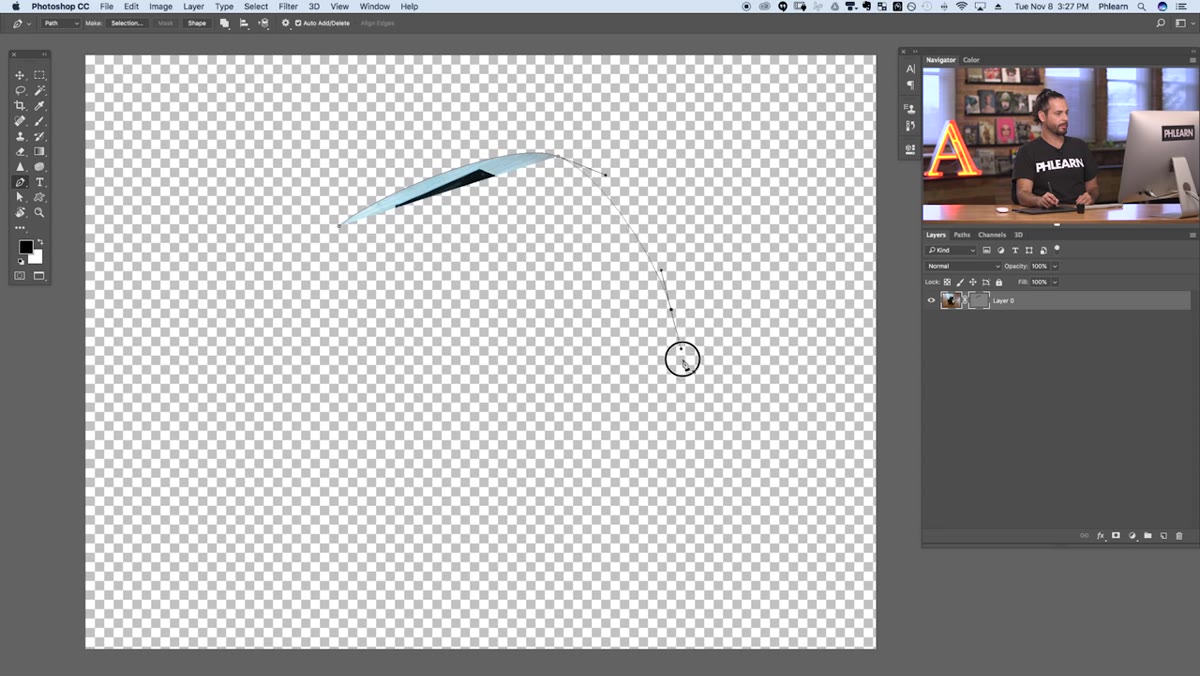This screenshot has width=1200, height=676.
Task: Select the Brush tool
Action: (40, 121)
